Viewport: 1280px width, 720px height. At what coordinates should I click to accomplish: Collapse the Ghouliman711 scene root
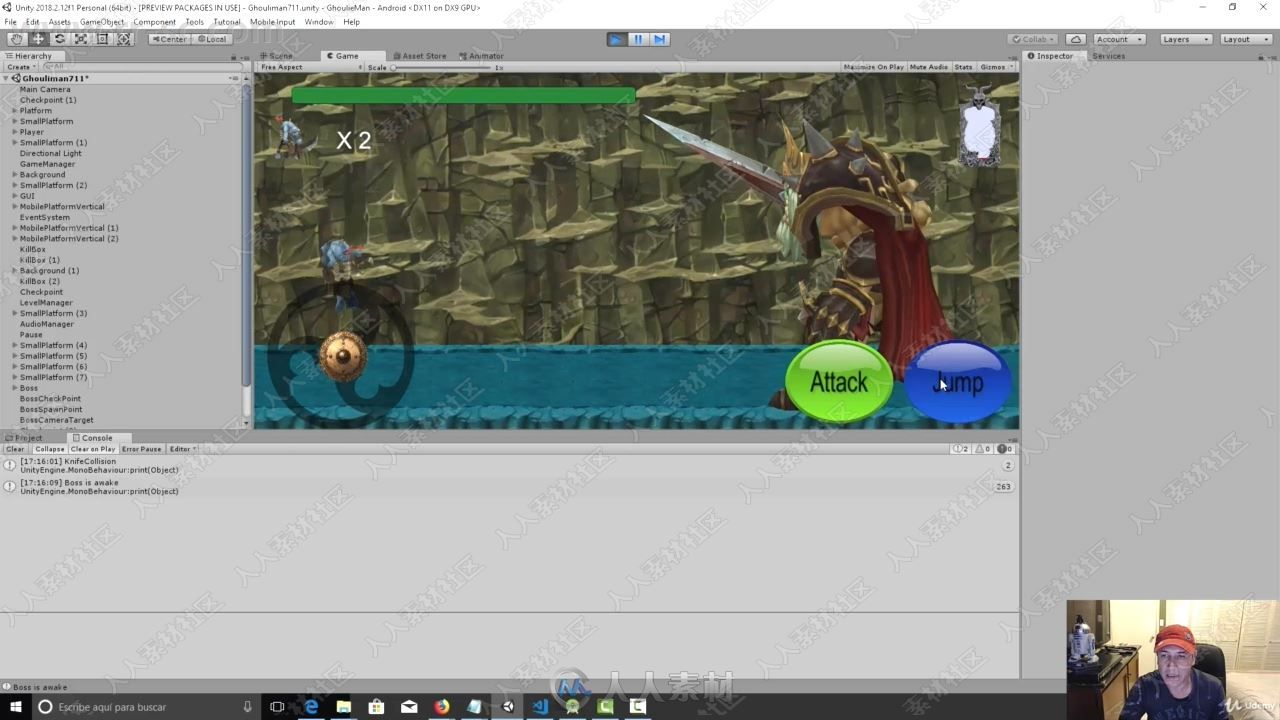click(x=6, y=78)
